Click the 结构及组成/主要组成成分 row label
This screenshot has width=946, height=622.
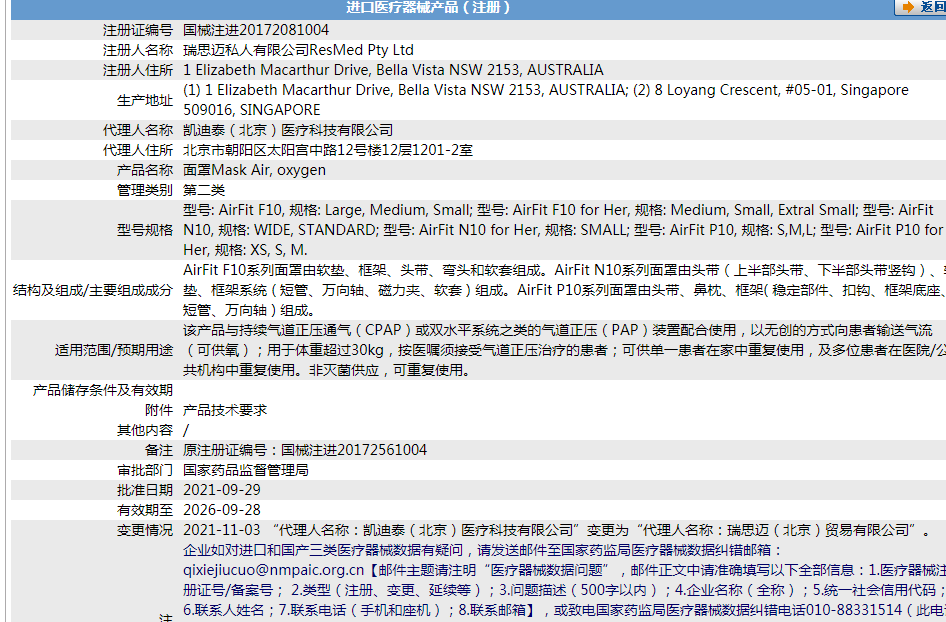click(93, 290)
